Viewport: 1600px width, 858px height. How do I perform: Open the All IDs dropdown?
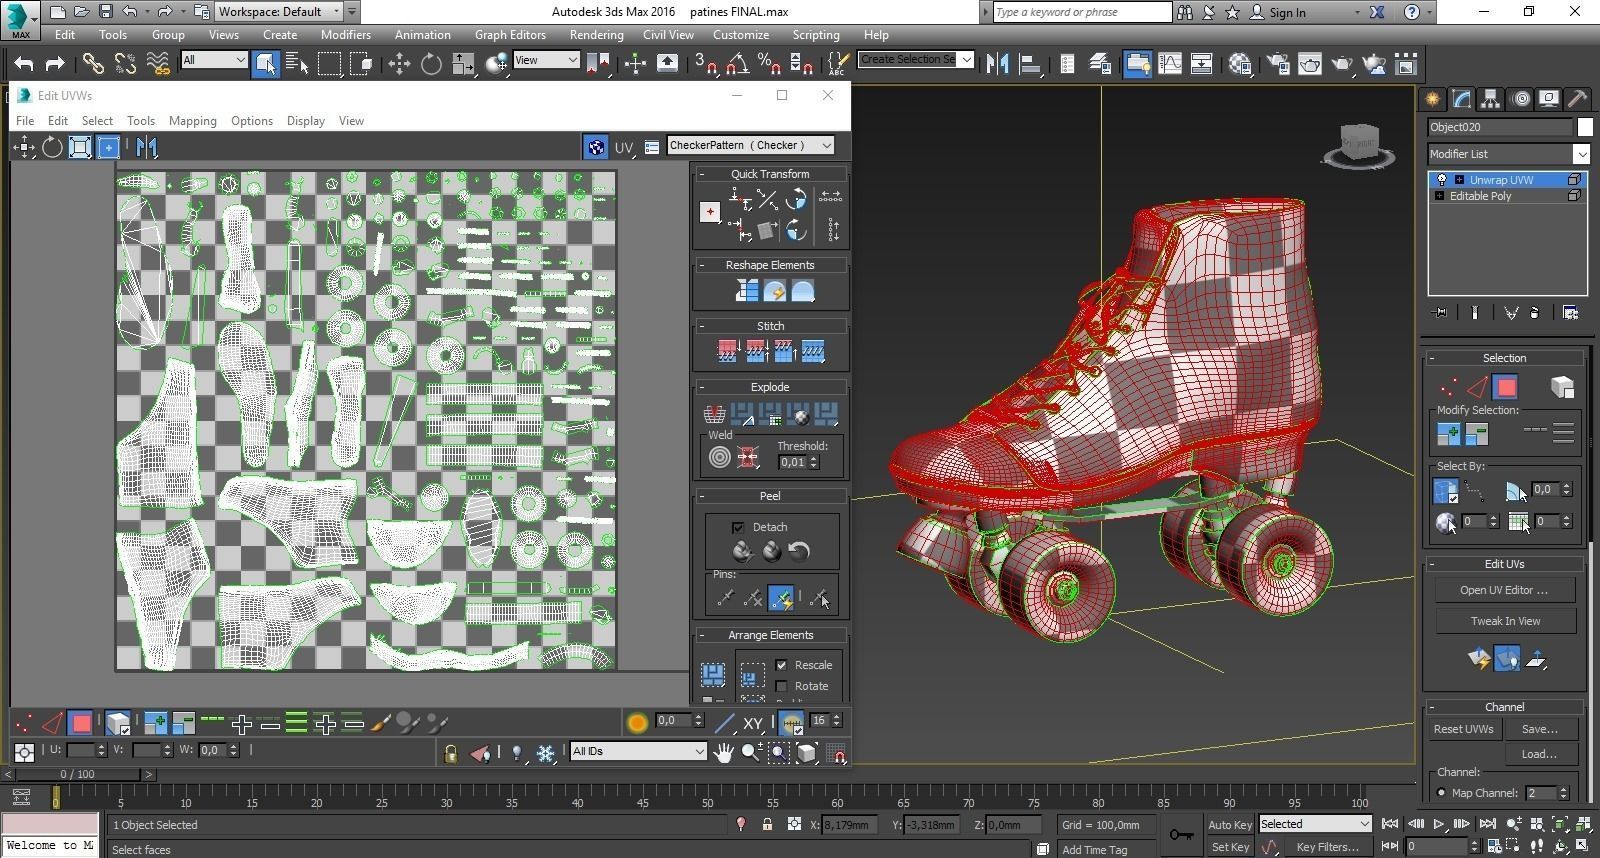(x=638, y=751)
